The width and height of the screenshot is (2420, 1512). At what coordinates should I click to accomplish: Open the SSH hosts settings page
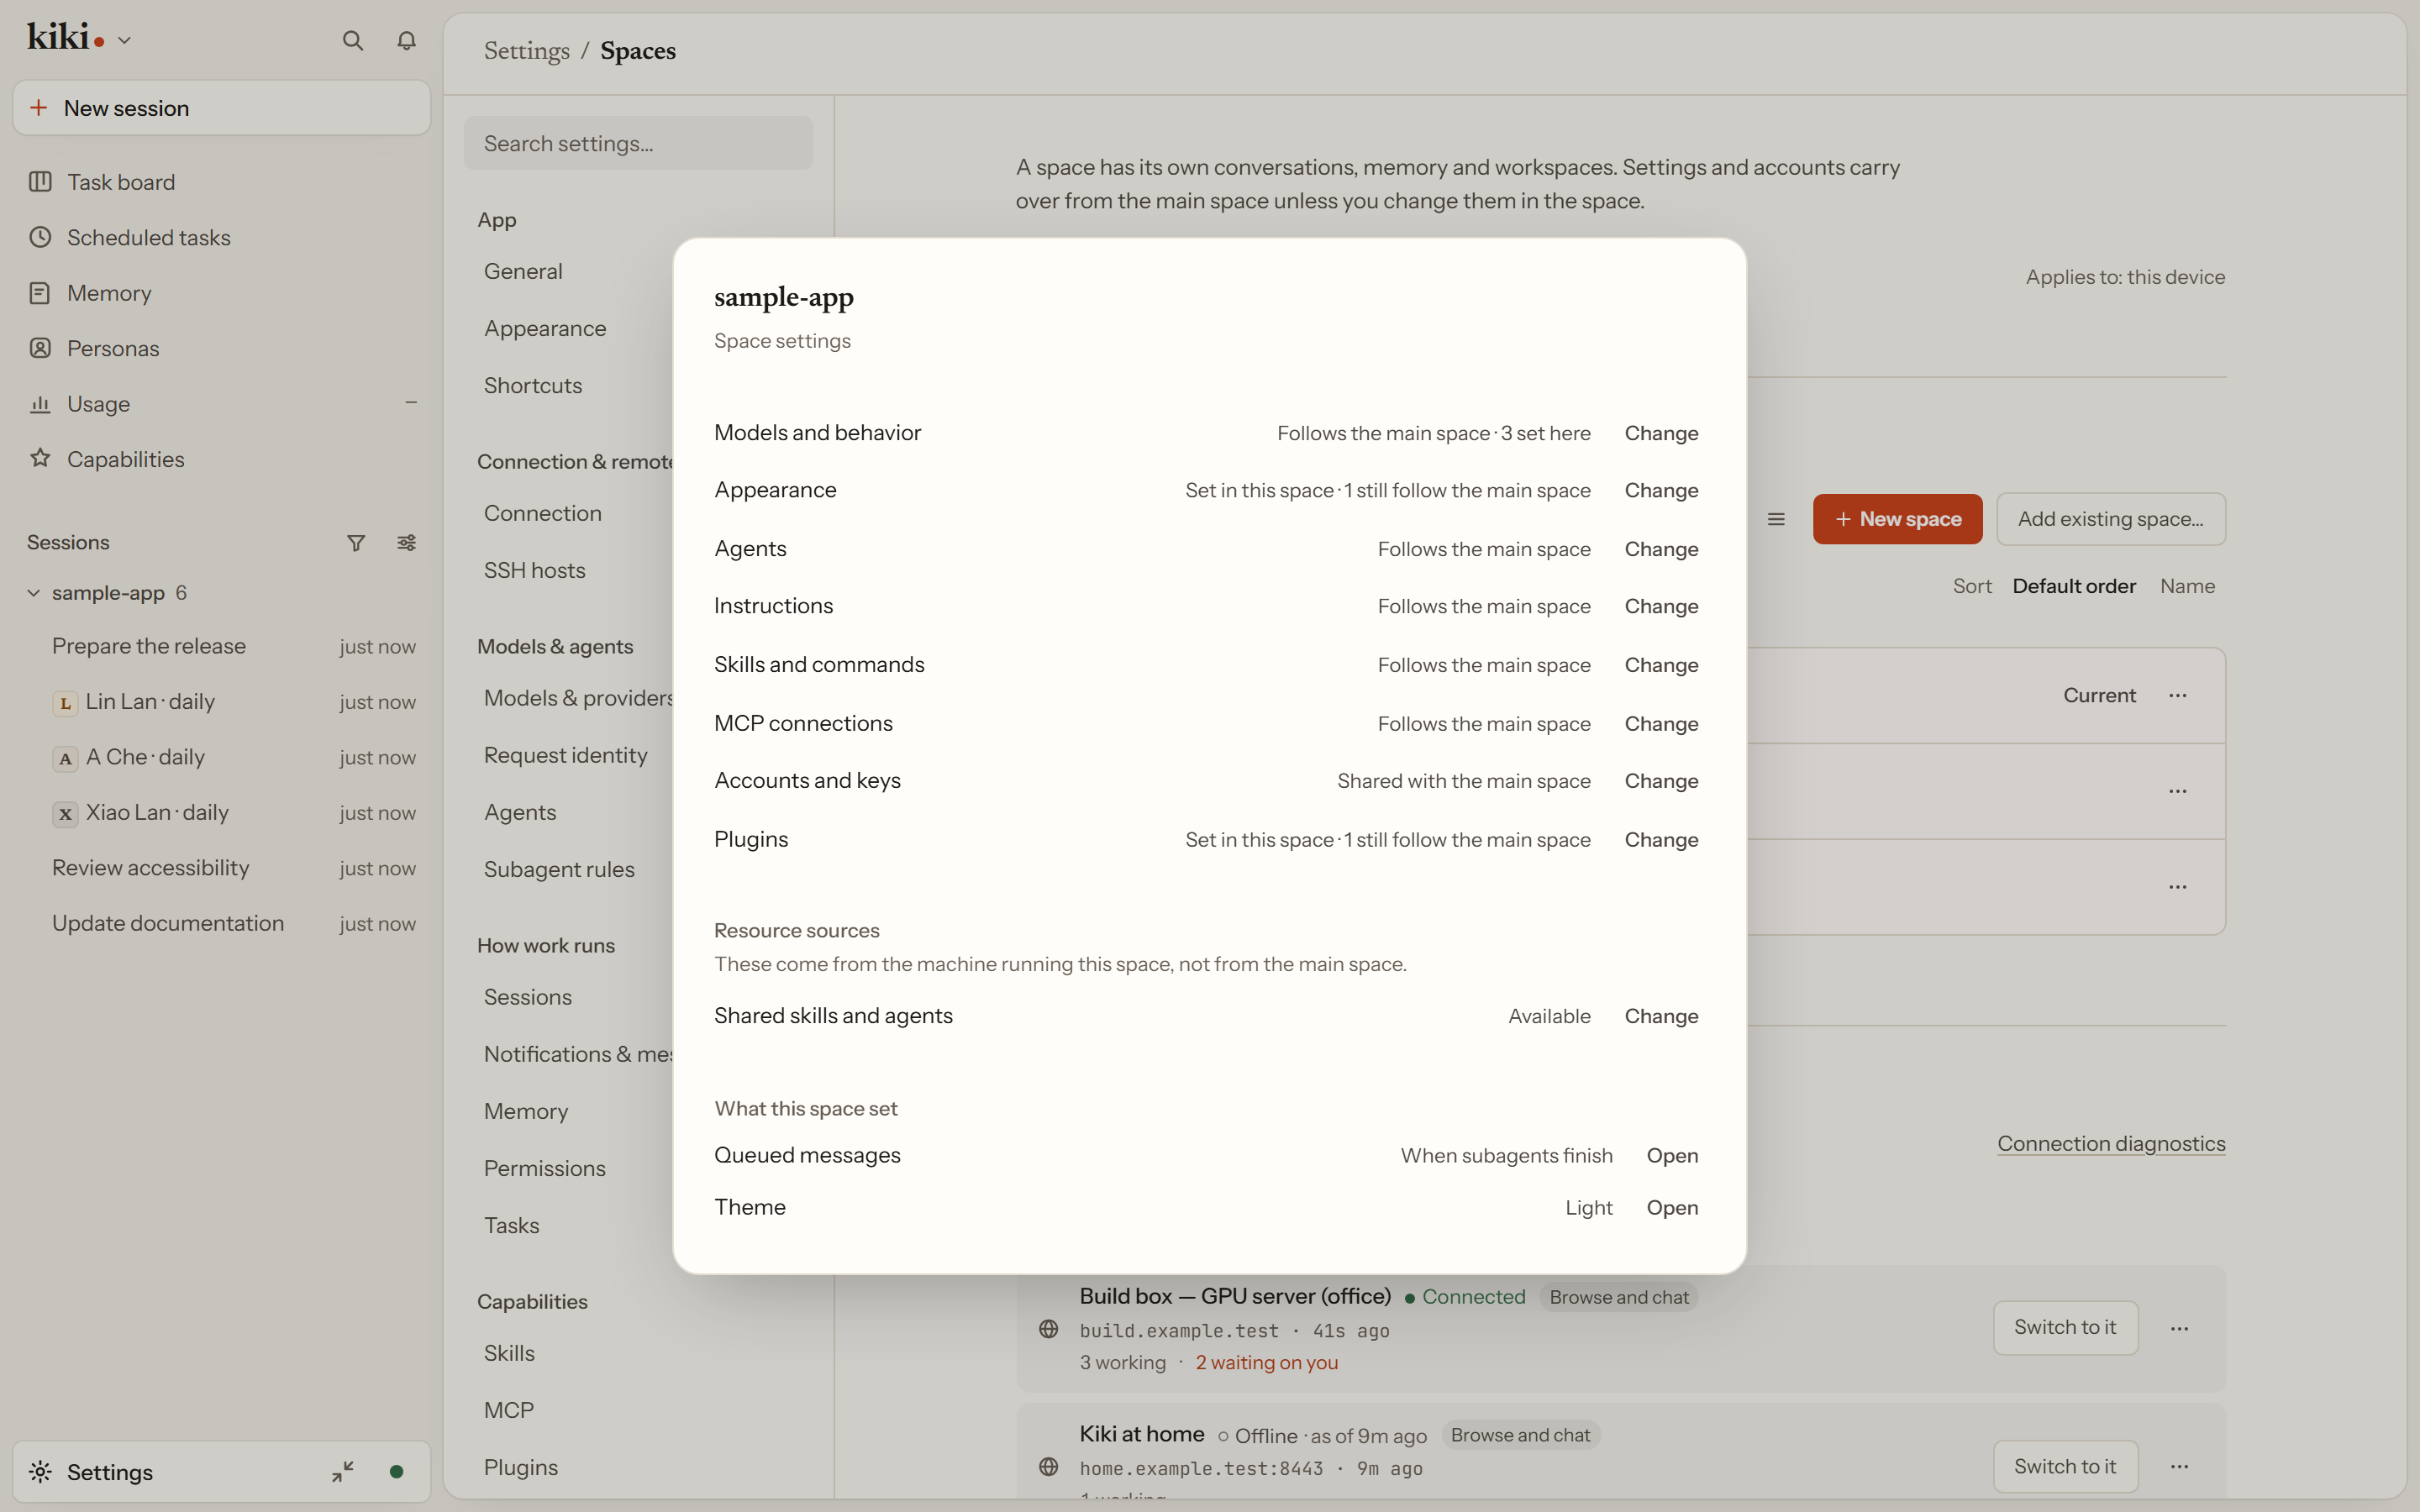tap(535, 571)
